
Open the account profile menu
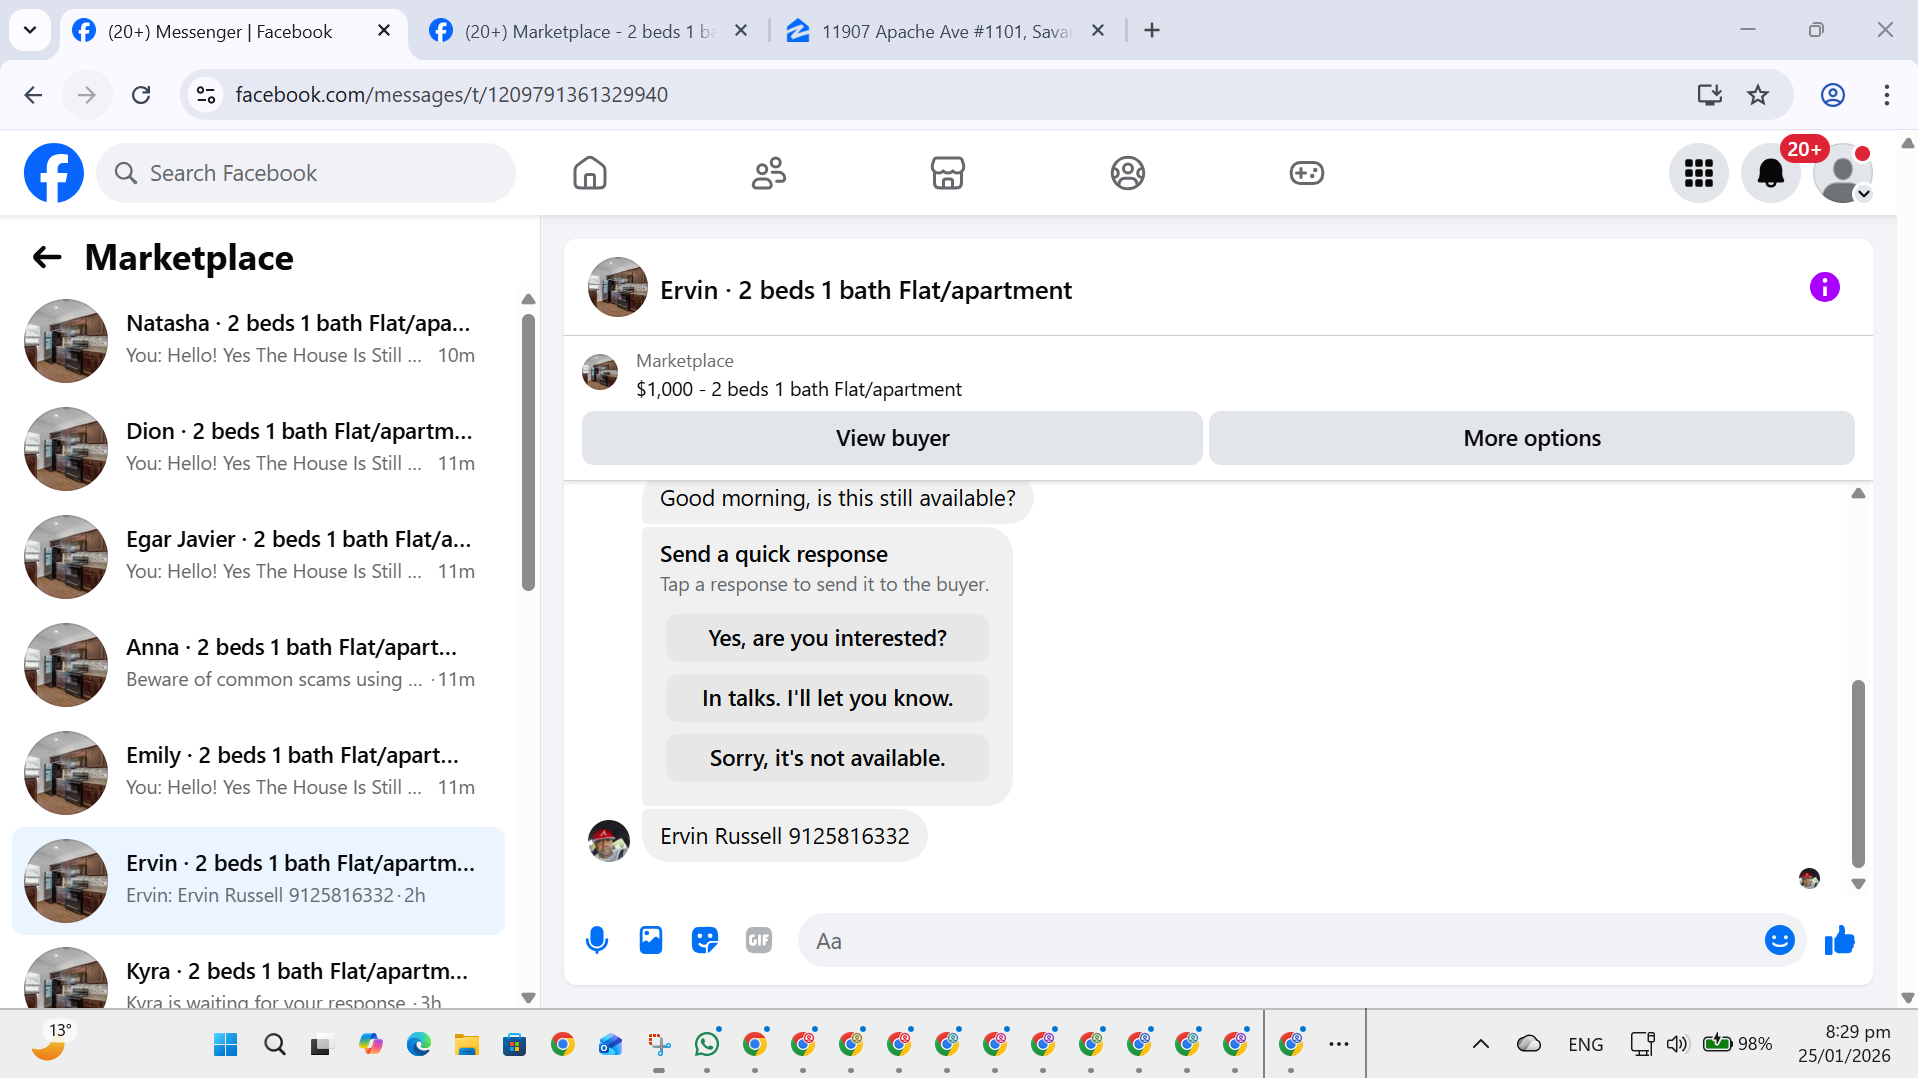[1842, 173]
